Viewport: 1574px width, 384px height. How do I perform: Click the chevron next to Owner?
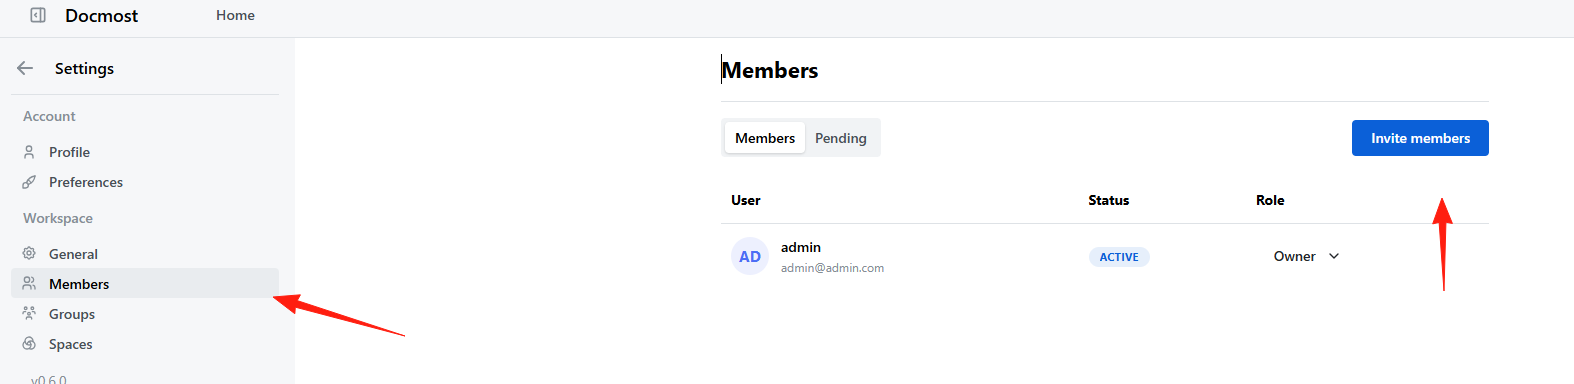(x=1334, y=256)
